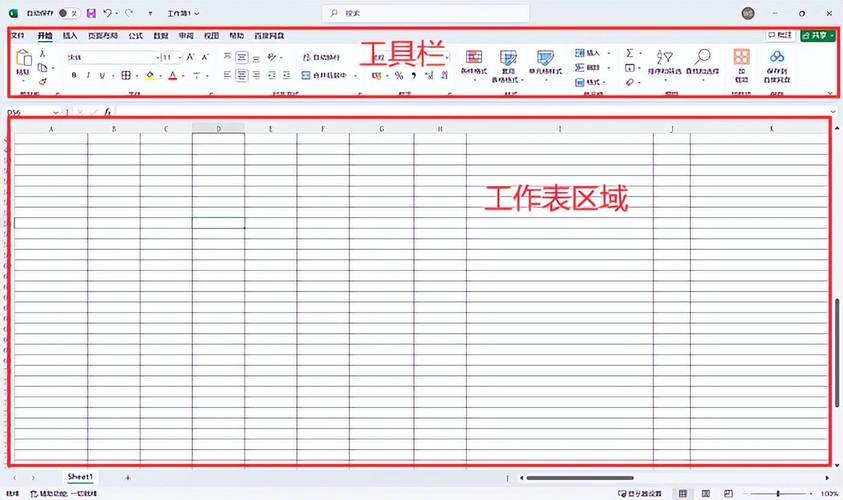This screenshot has width=843, height=500.
Task: Apply yellow fill color bucket
Action: coord(150,76)
